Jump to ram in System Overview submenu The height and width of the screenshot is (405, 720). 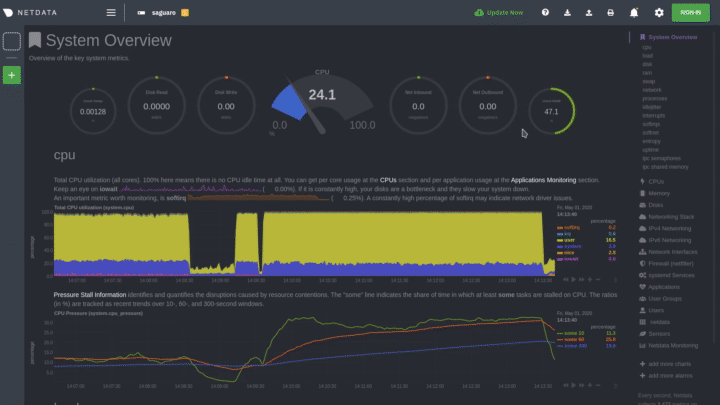tap(647, 73)
